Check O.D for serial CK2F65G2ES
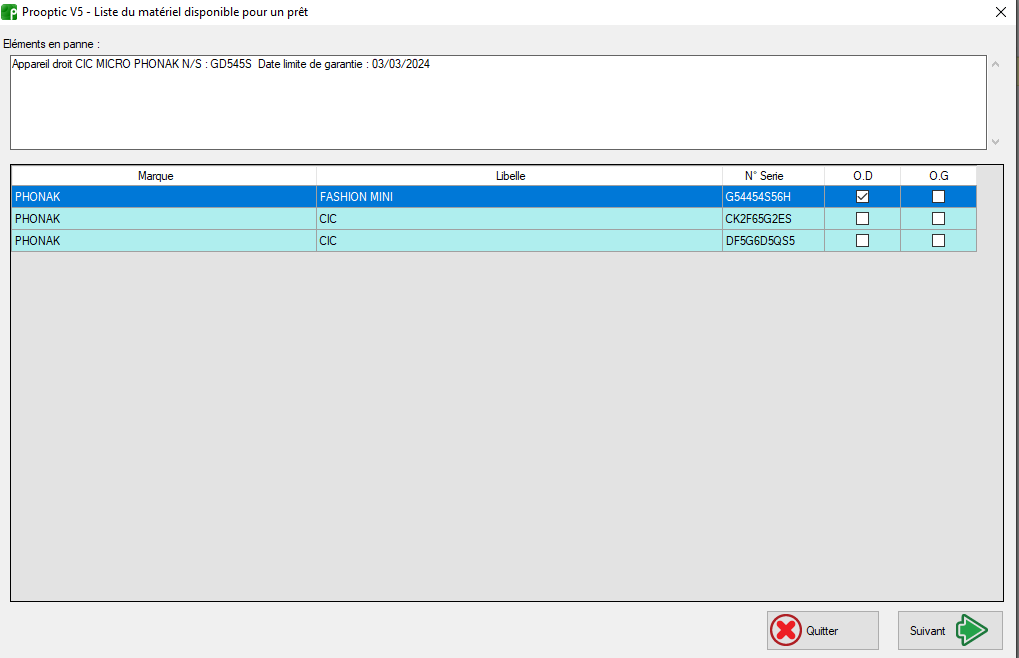1019x658 pixels. (862, 218)
